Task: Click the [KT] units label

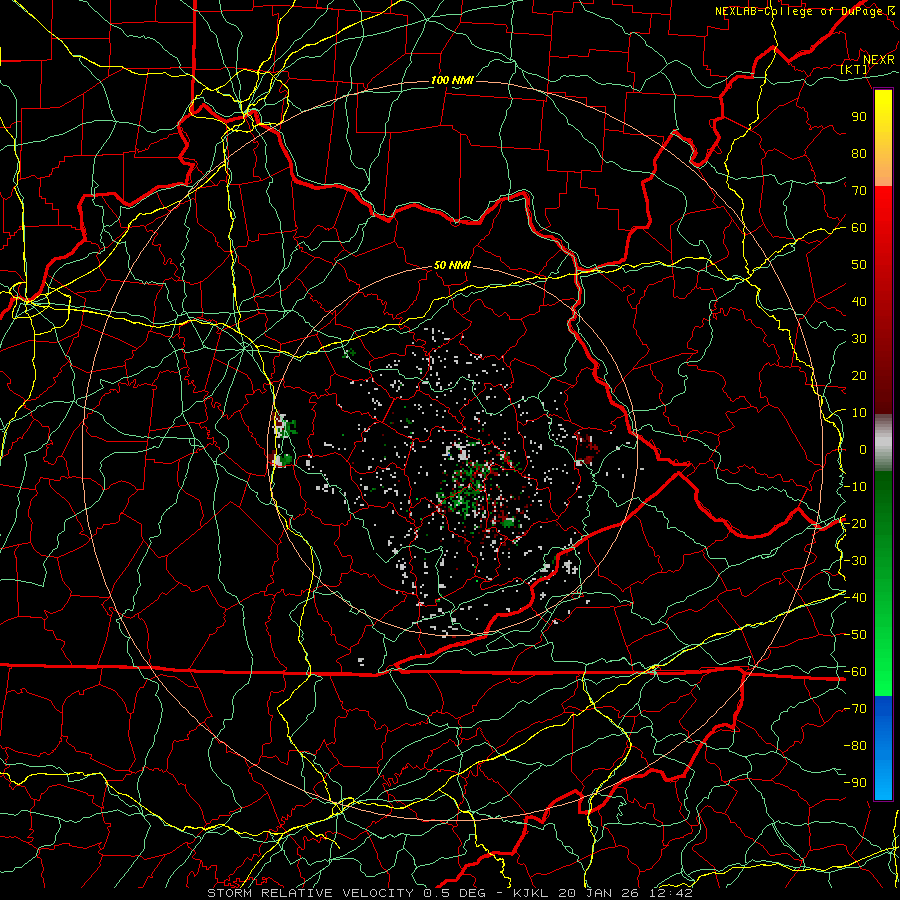Action: [x=854, y=69]
